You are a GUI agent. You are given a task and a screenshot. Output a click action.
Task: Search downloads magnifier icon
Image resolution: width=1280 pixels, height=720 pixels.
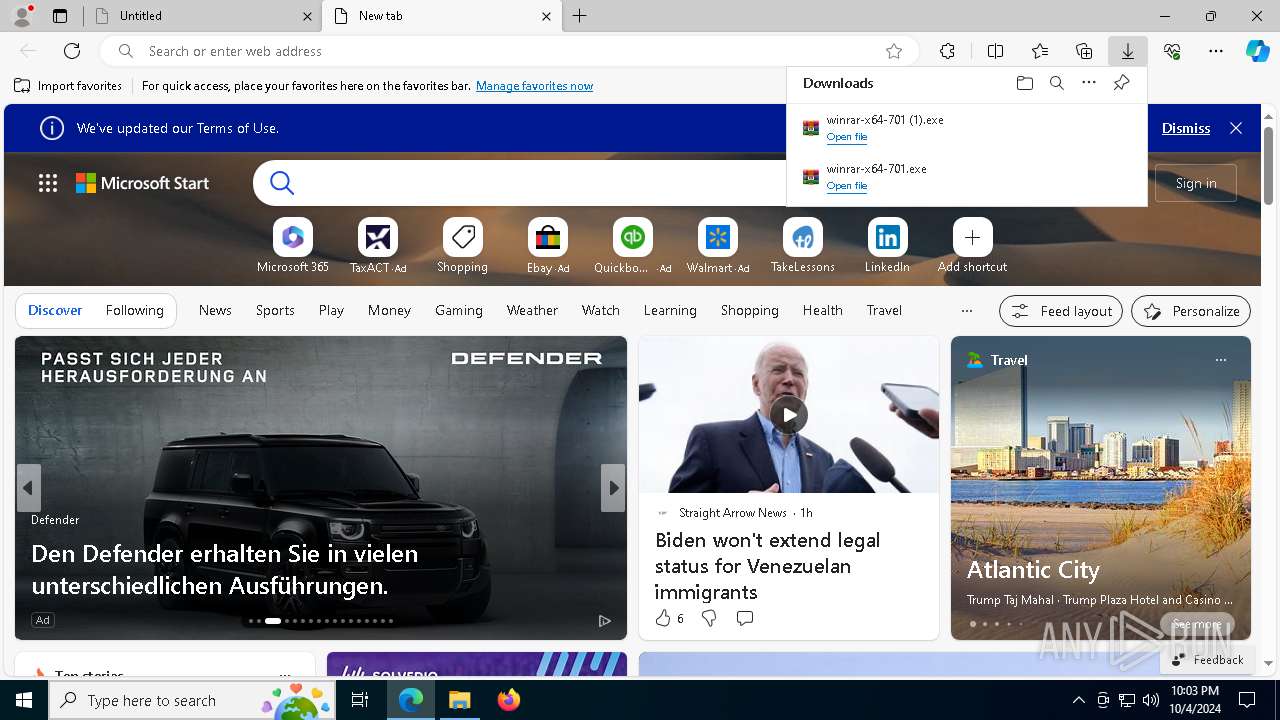pos(1056,83)
